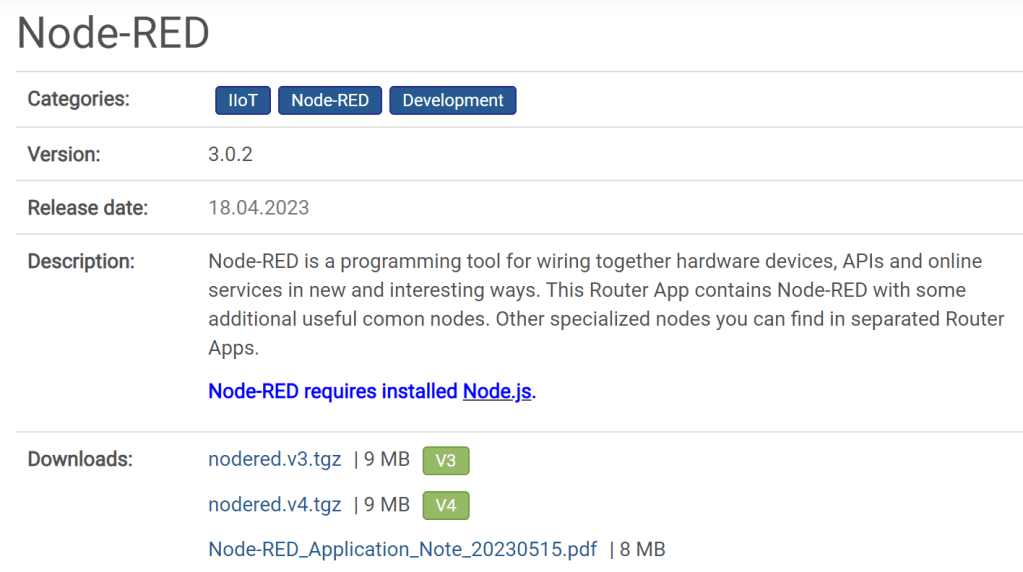Download the nodered.v4.tgz file
1023x572 pixels.
click(x=274, y=504)
